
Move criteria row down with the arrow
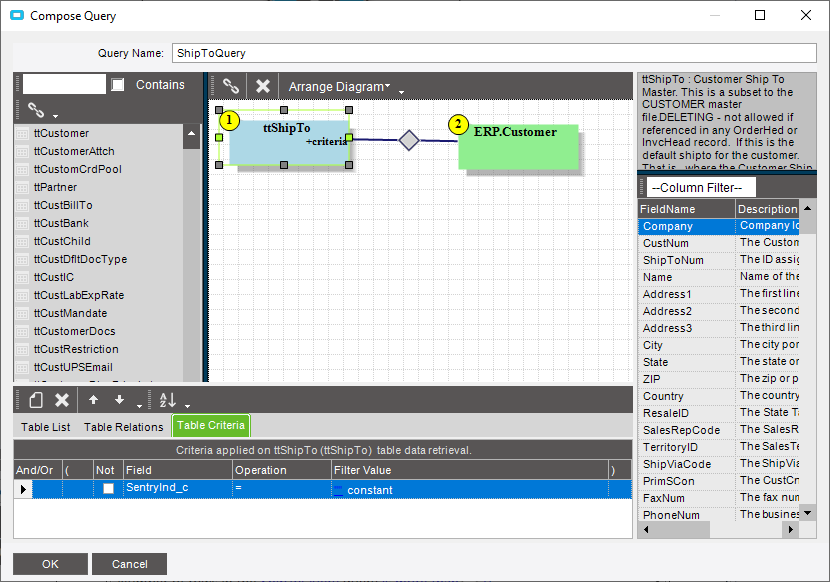tap(119, 400)
